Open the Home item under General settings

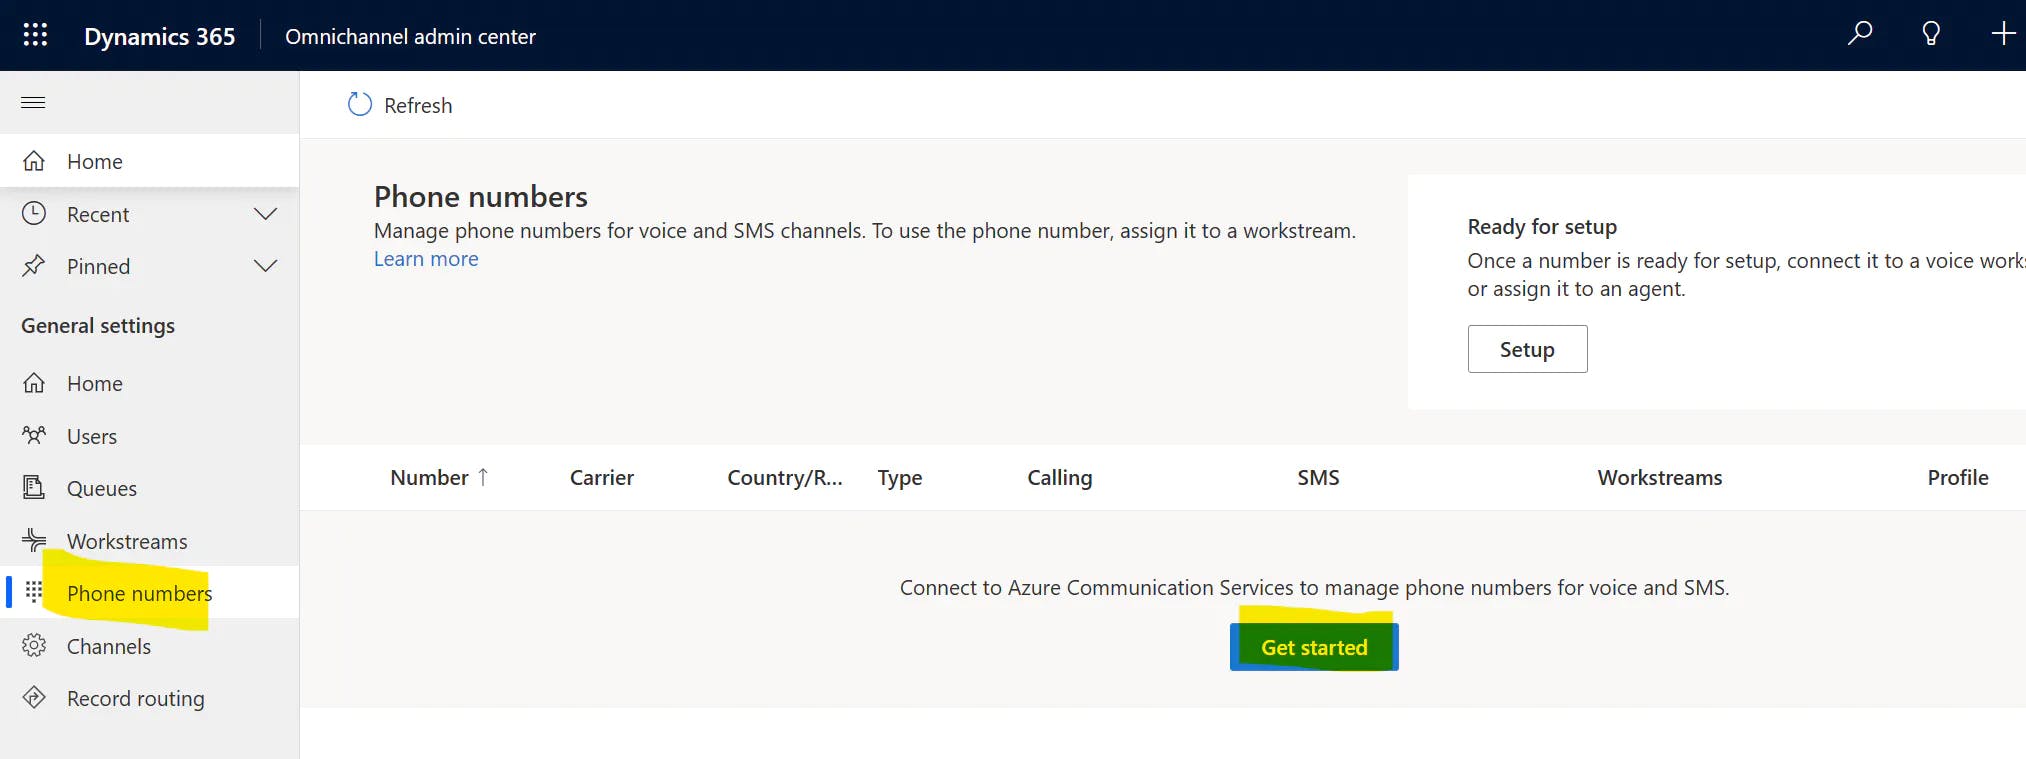(x=150, y=383)
